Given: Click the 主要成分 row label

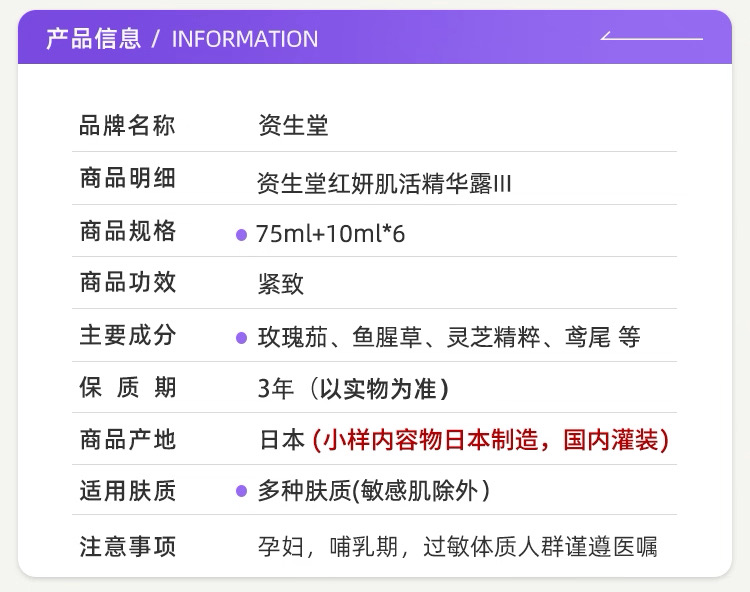Looking at the screenshot, I should [127, 335].
